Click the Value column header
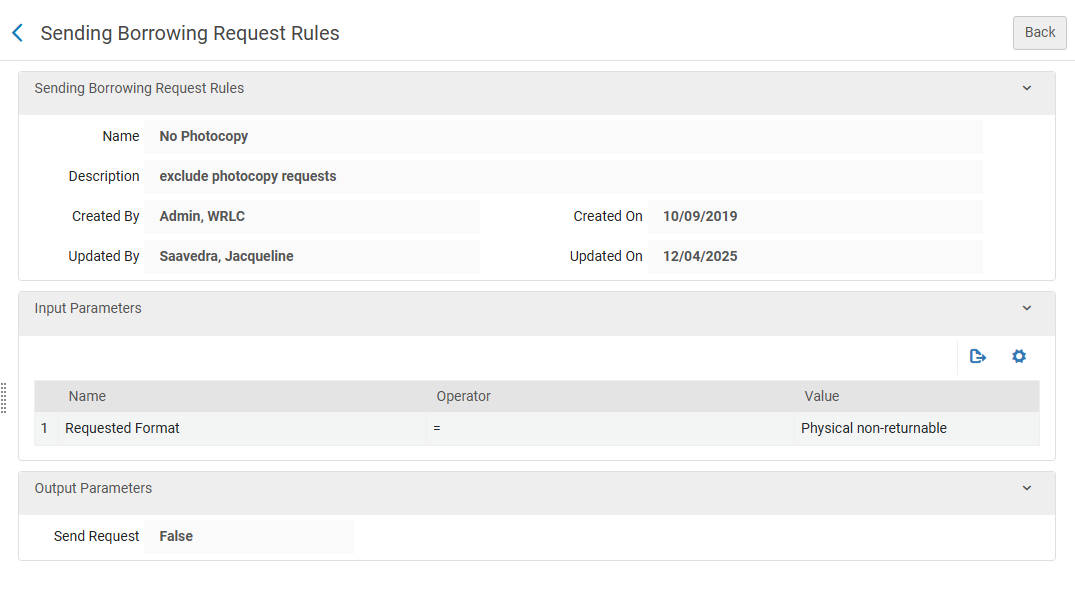This screenshot has width=1075, height=605. (821, 396)
